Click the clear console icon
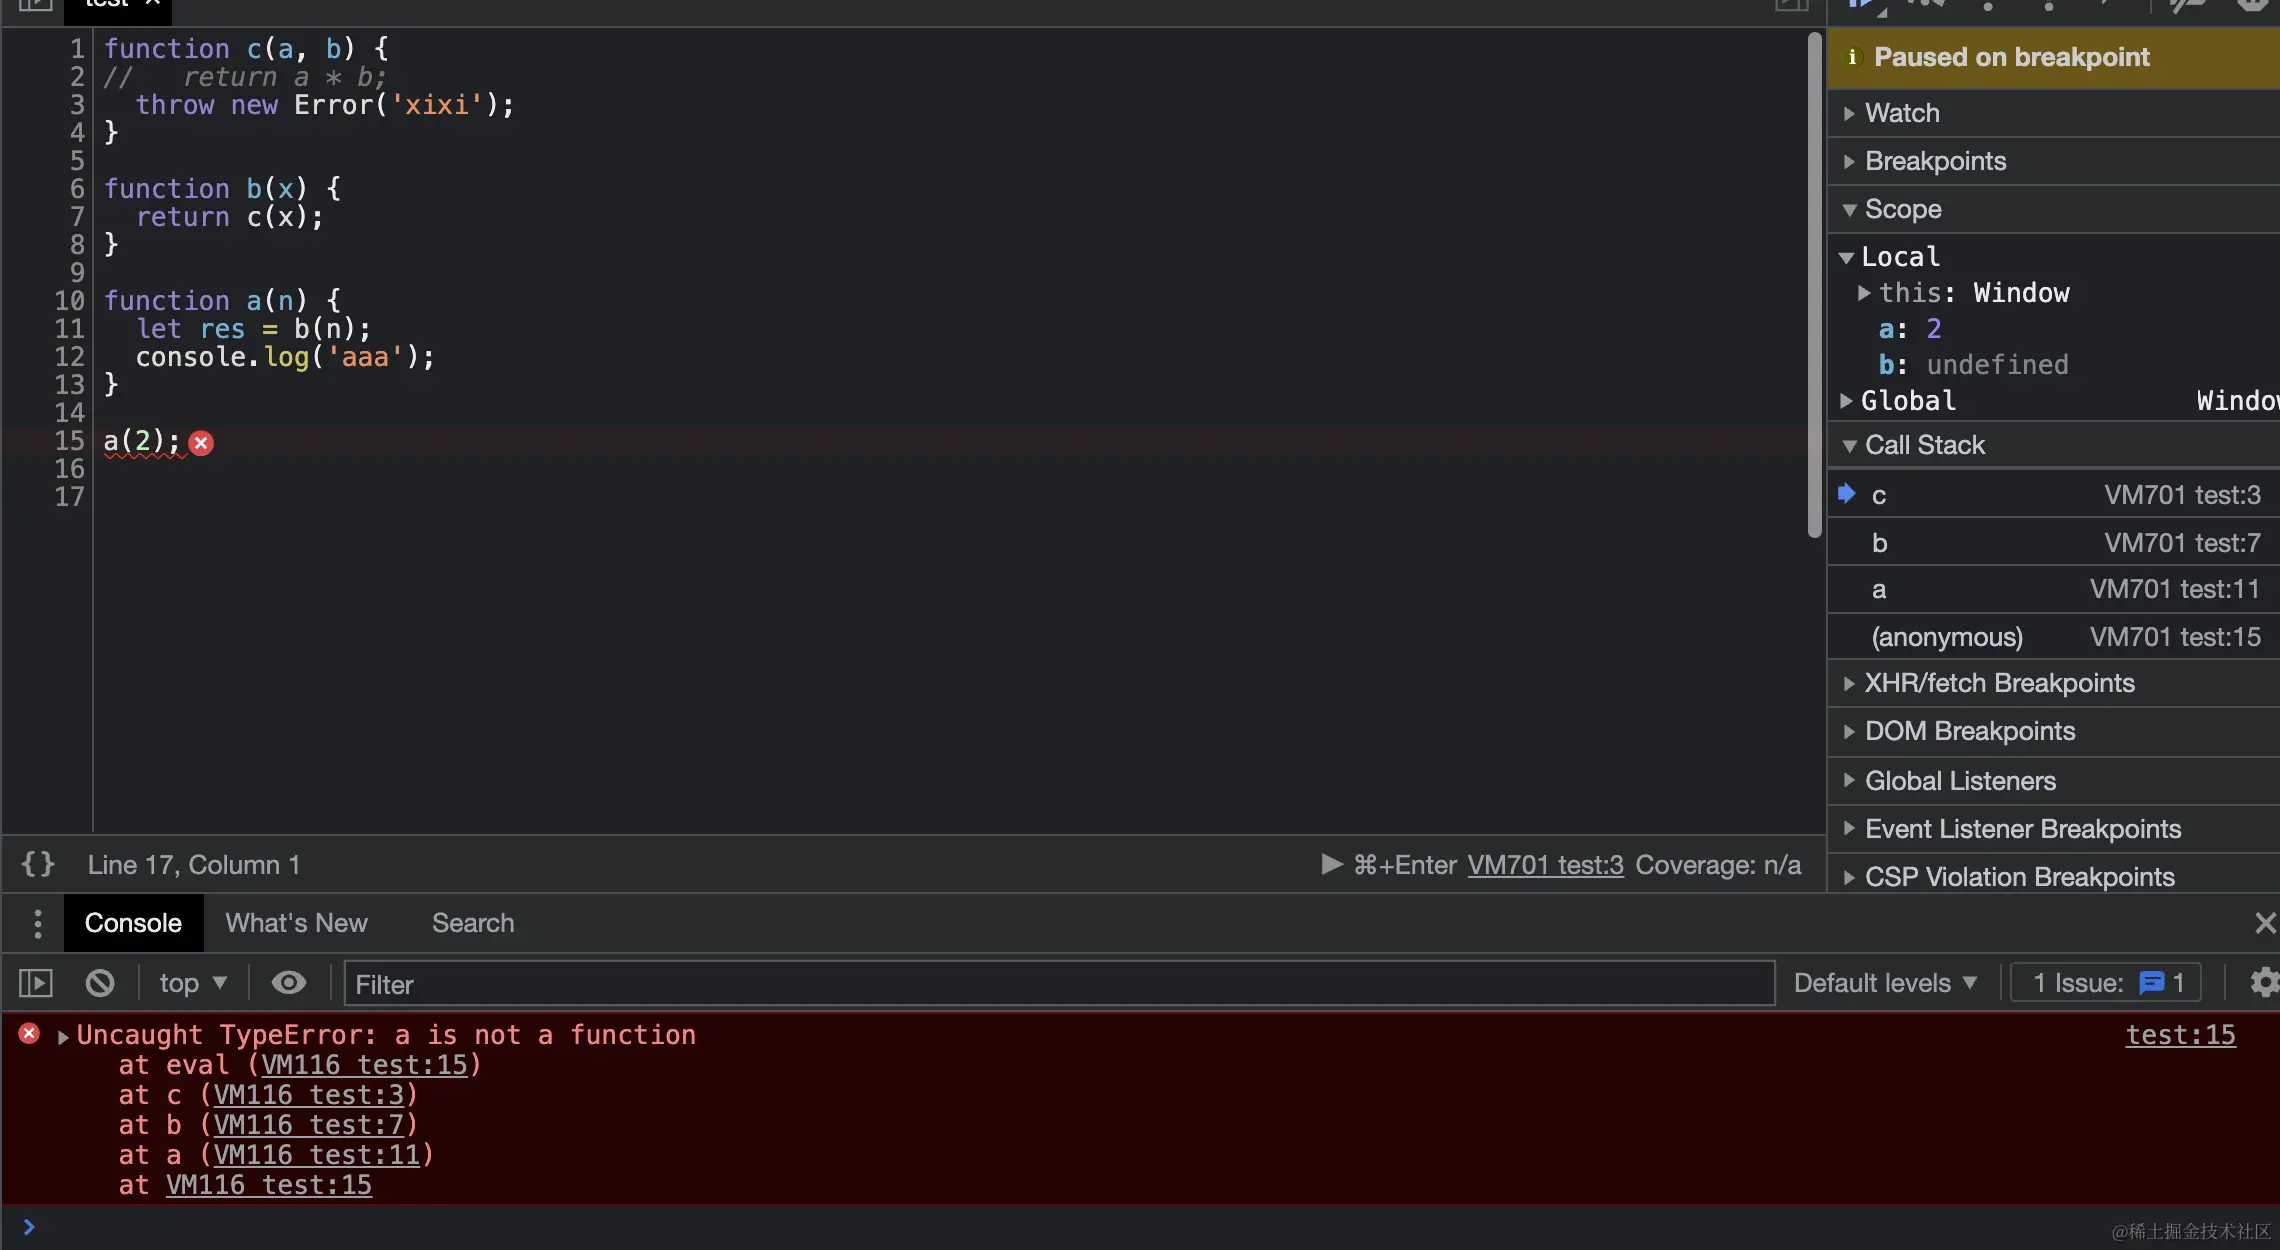Screen dimensions: 2280x1250 [100, 983]
